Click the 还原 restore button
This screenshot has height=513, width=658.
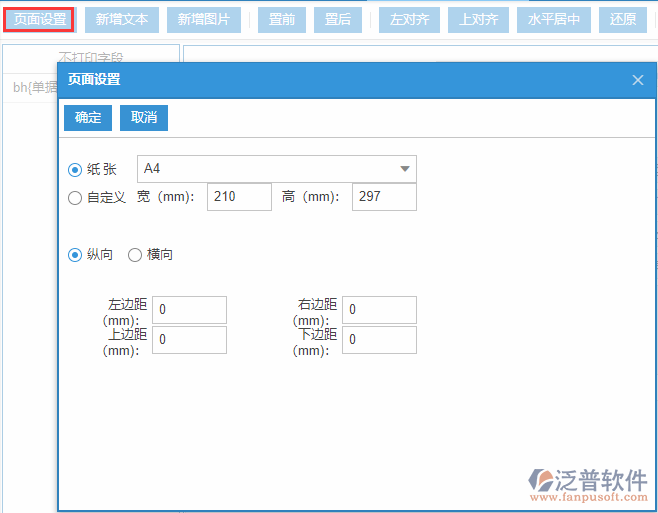click(623, 19)
